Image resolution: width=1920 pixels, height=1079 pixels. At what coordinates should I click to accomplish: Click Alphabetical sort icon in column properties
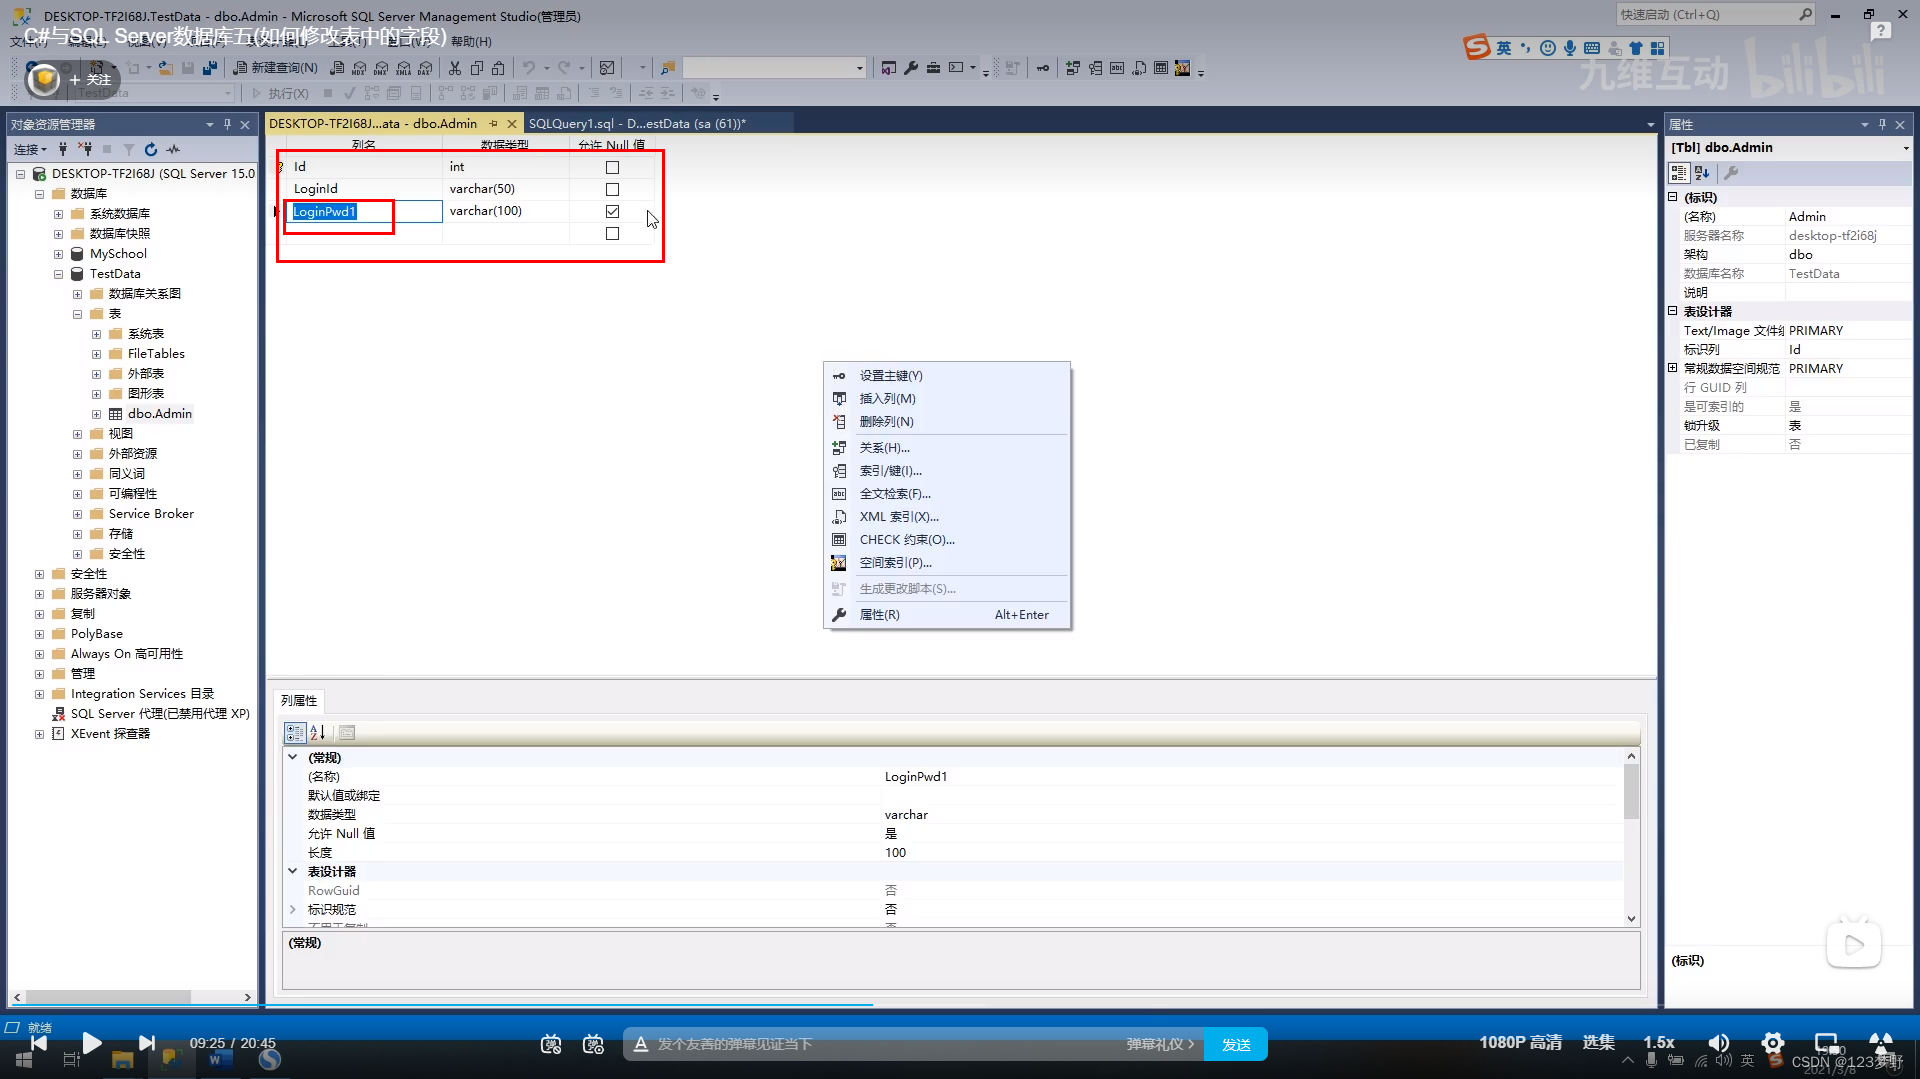click(x=318, y=732)
